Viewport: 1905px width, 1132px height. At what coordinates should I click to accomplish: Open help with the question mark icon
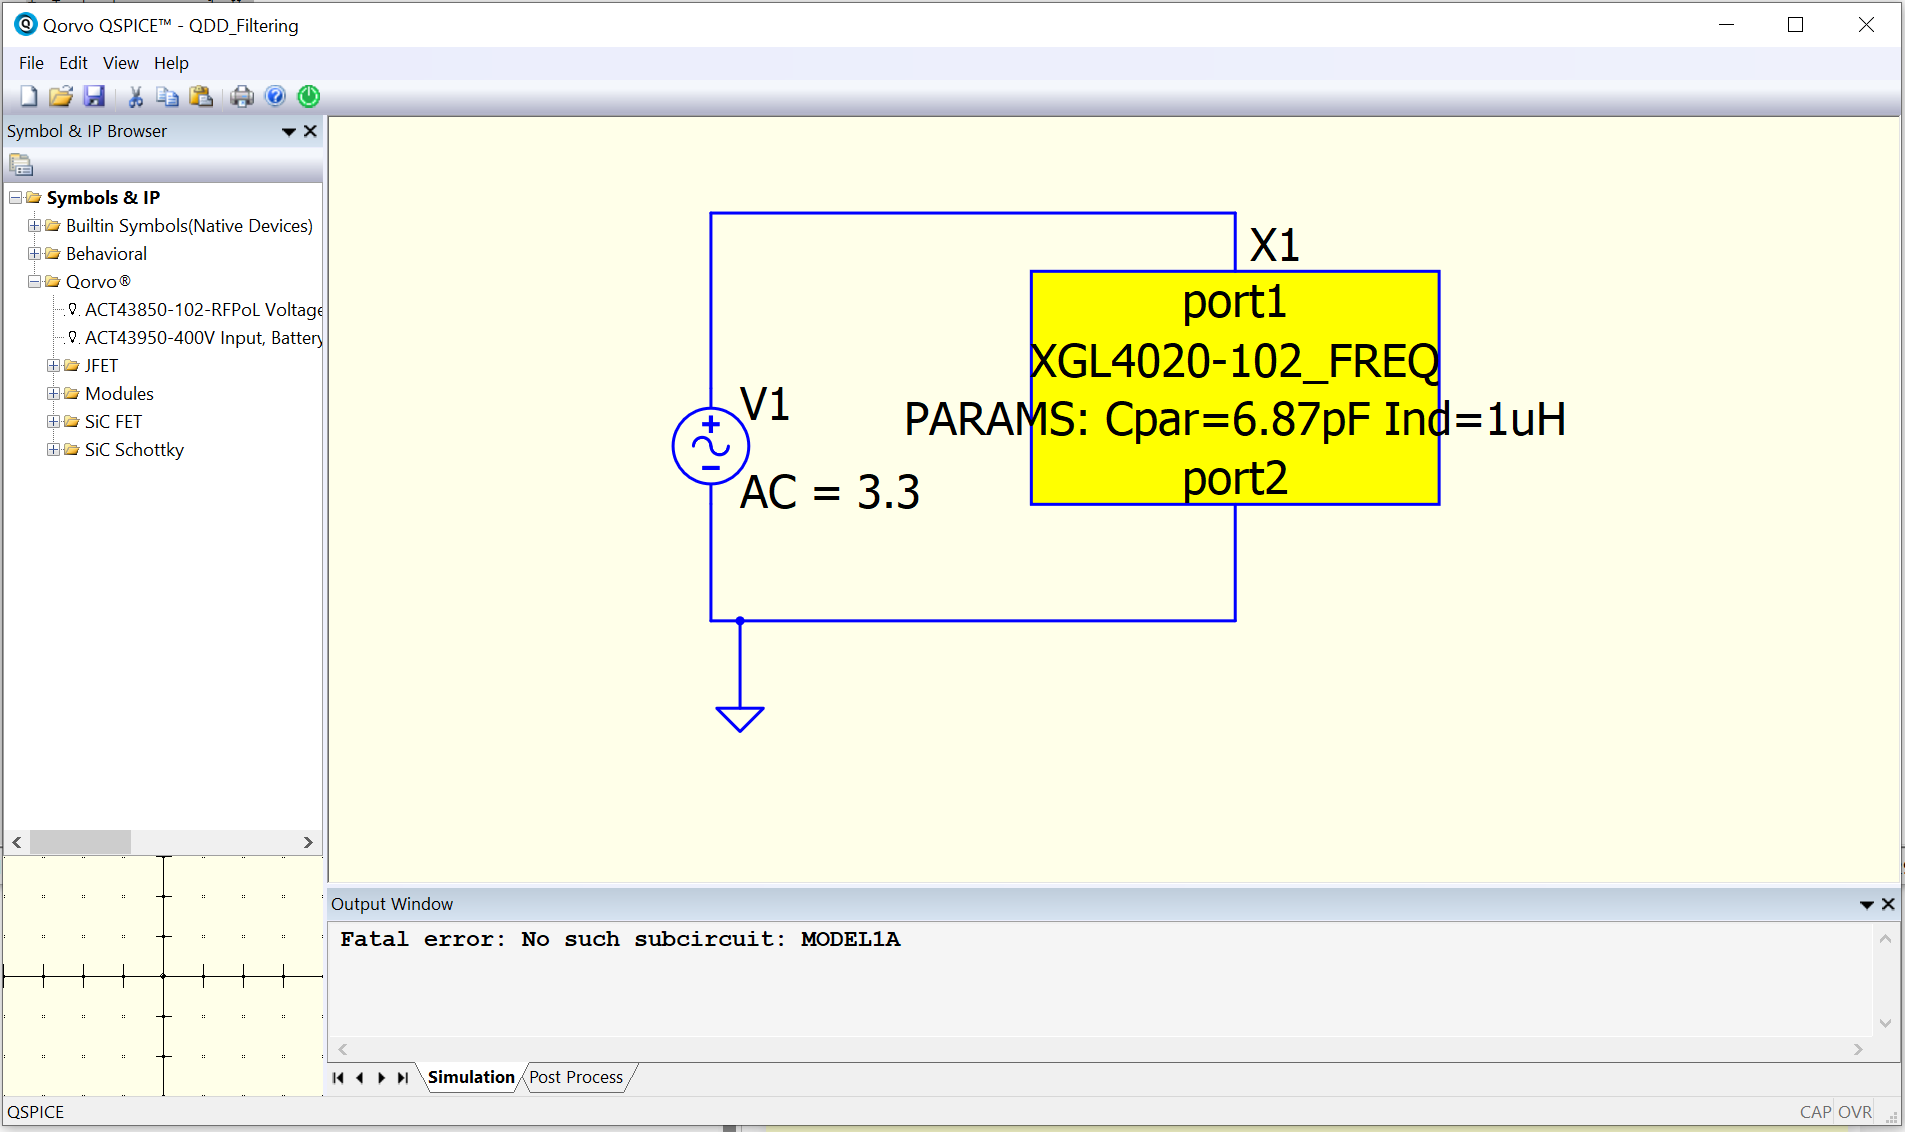click(x=275, y=96)
